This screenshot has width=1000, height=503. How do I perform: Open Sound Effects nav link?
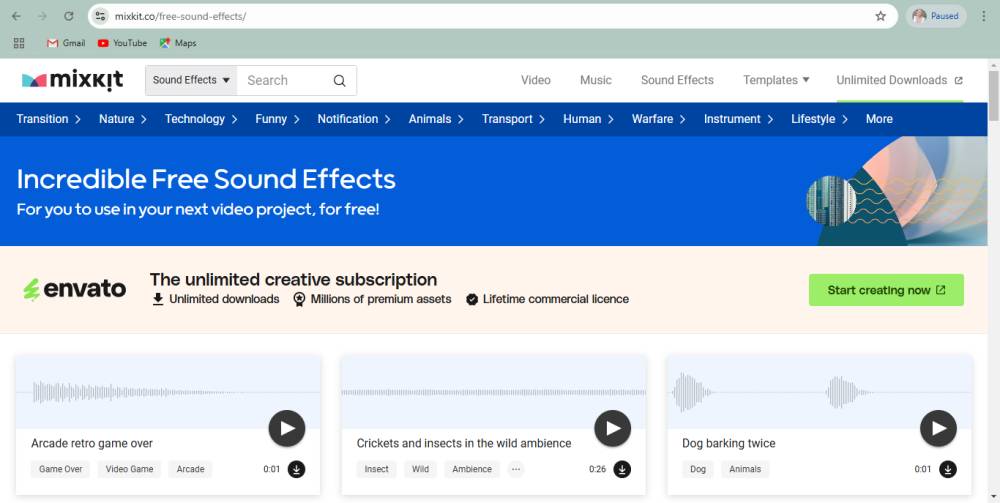(x=677, y=80)
